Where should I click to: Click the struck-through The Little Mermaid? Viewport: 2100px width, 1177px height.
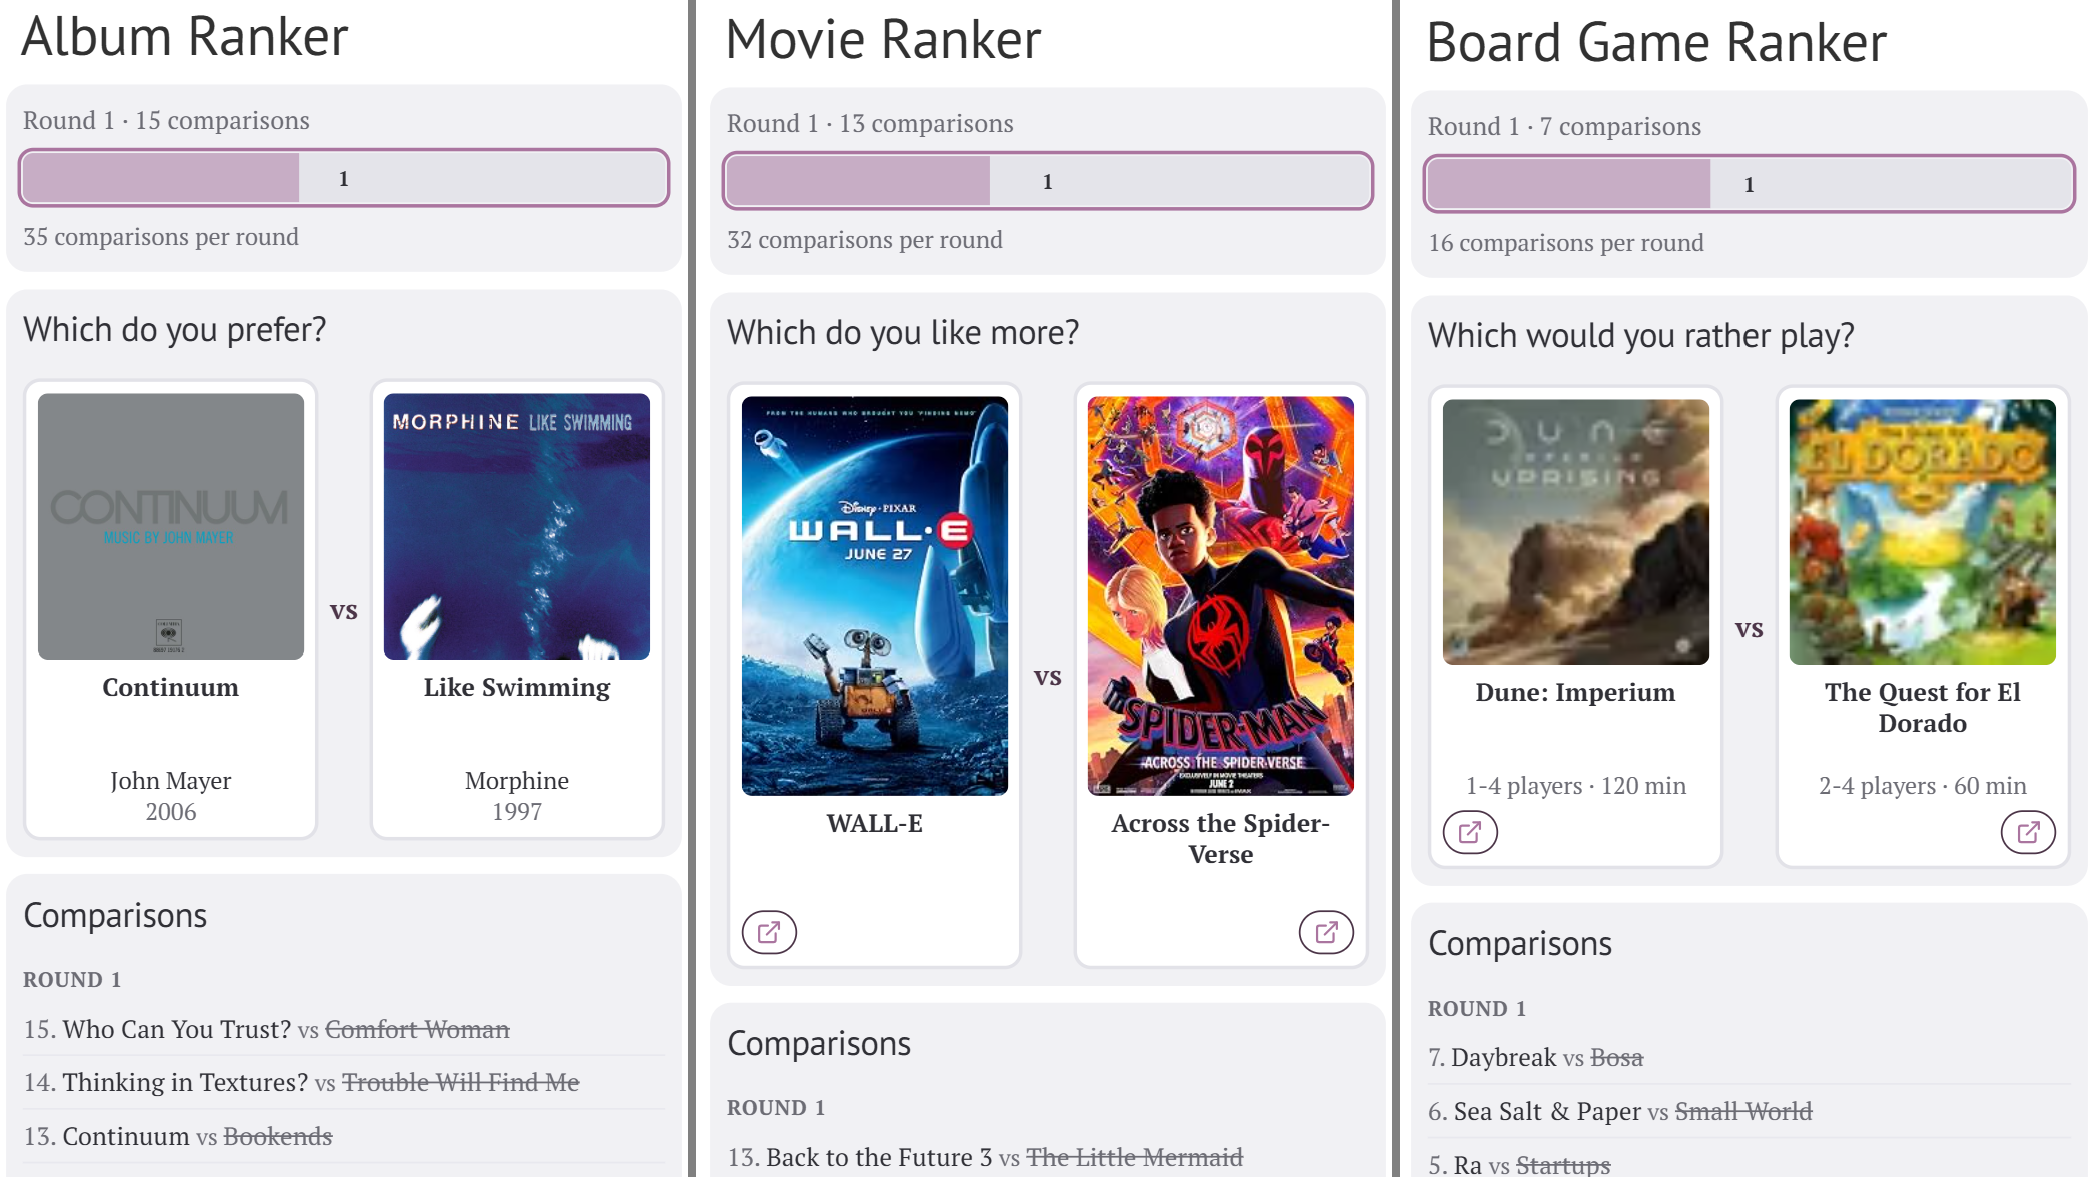[x=1135, y=1157]
